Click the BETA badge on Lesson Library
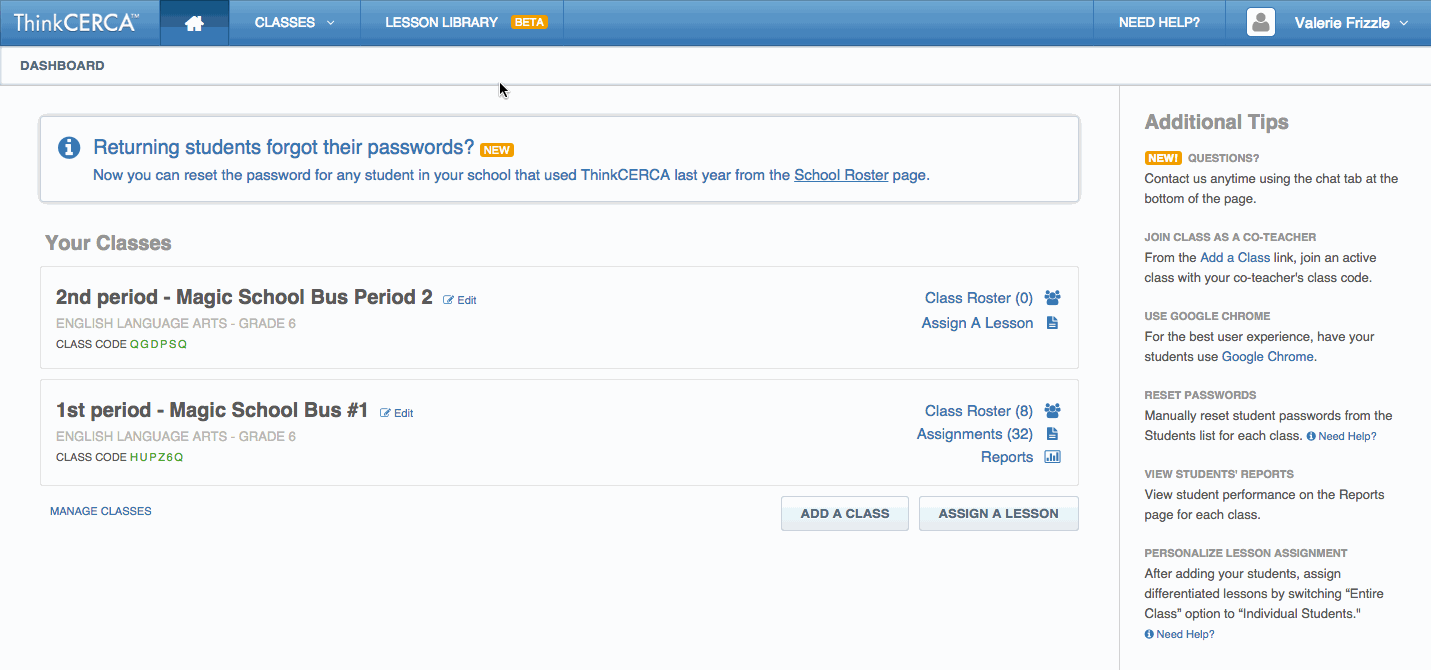The height and width of the screenshot is (670, 1431). (x=529, y=22)
